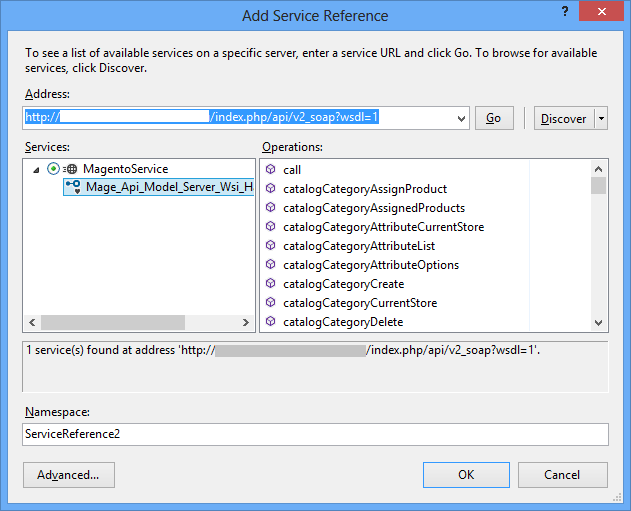Collapse the MagentoService tree node
This screenshot has height=511, width=631.
(x=37, y=170)
